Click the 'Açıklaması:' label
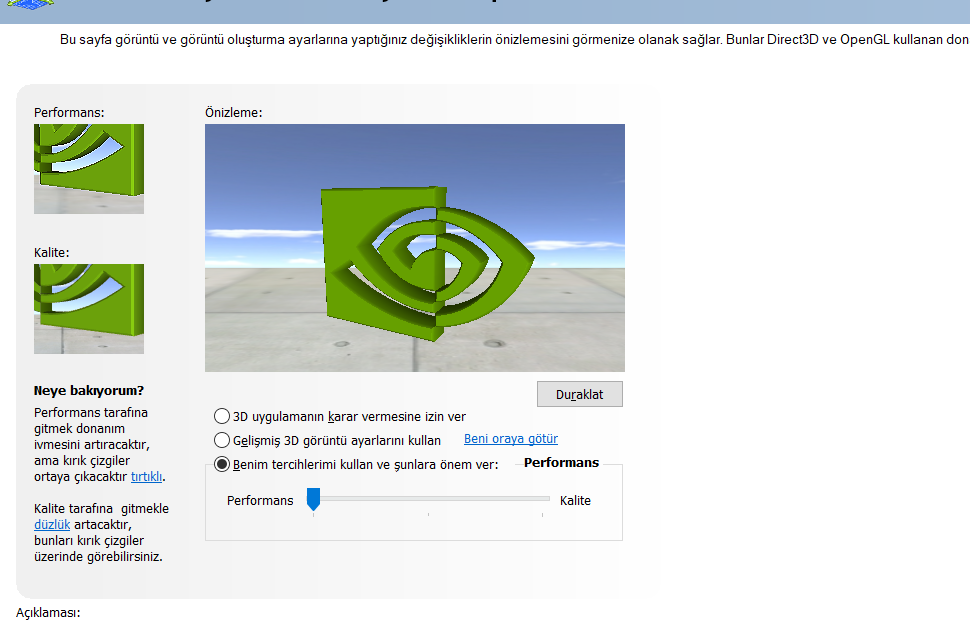The width and height of the screenshot is (970, 624). pos(48,612)
